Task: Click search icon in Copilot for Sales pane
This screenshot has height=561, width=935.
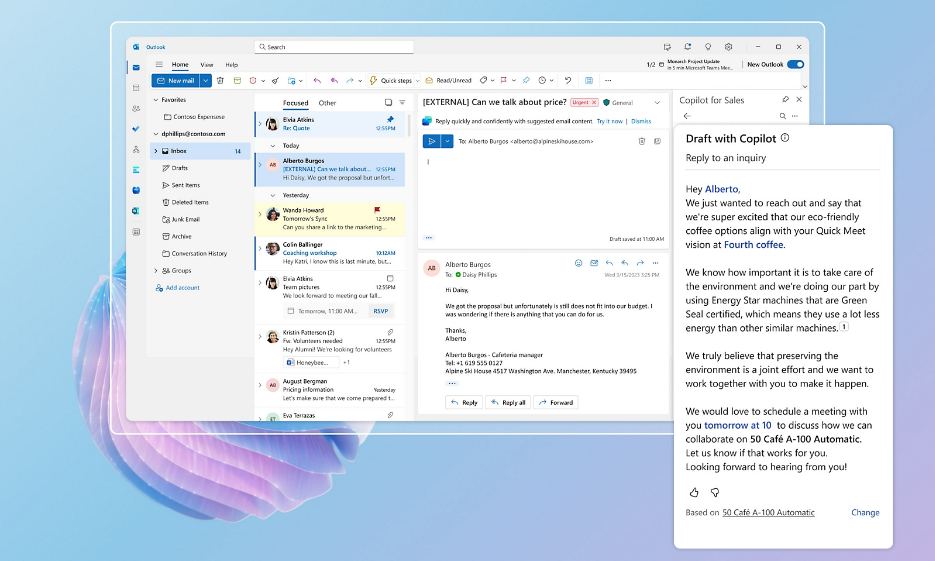Action: (782, 116)
